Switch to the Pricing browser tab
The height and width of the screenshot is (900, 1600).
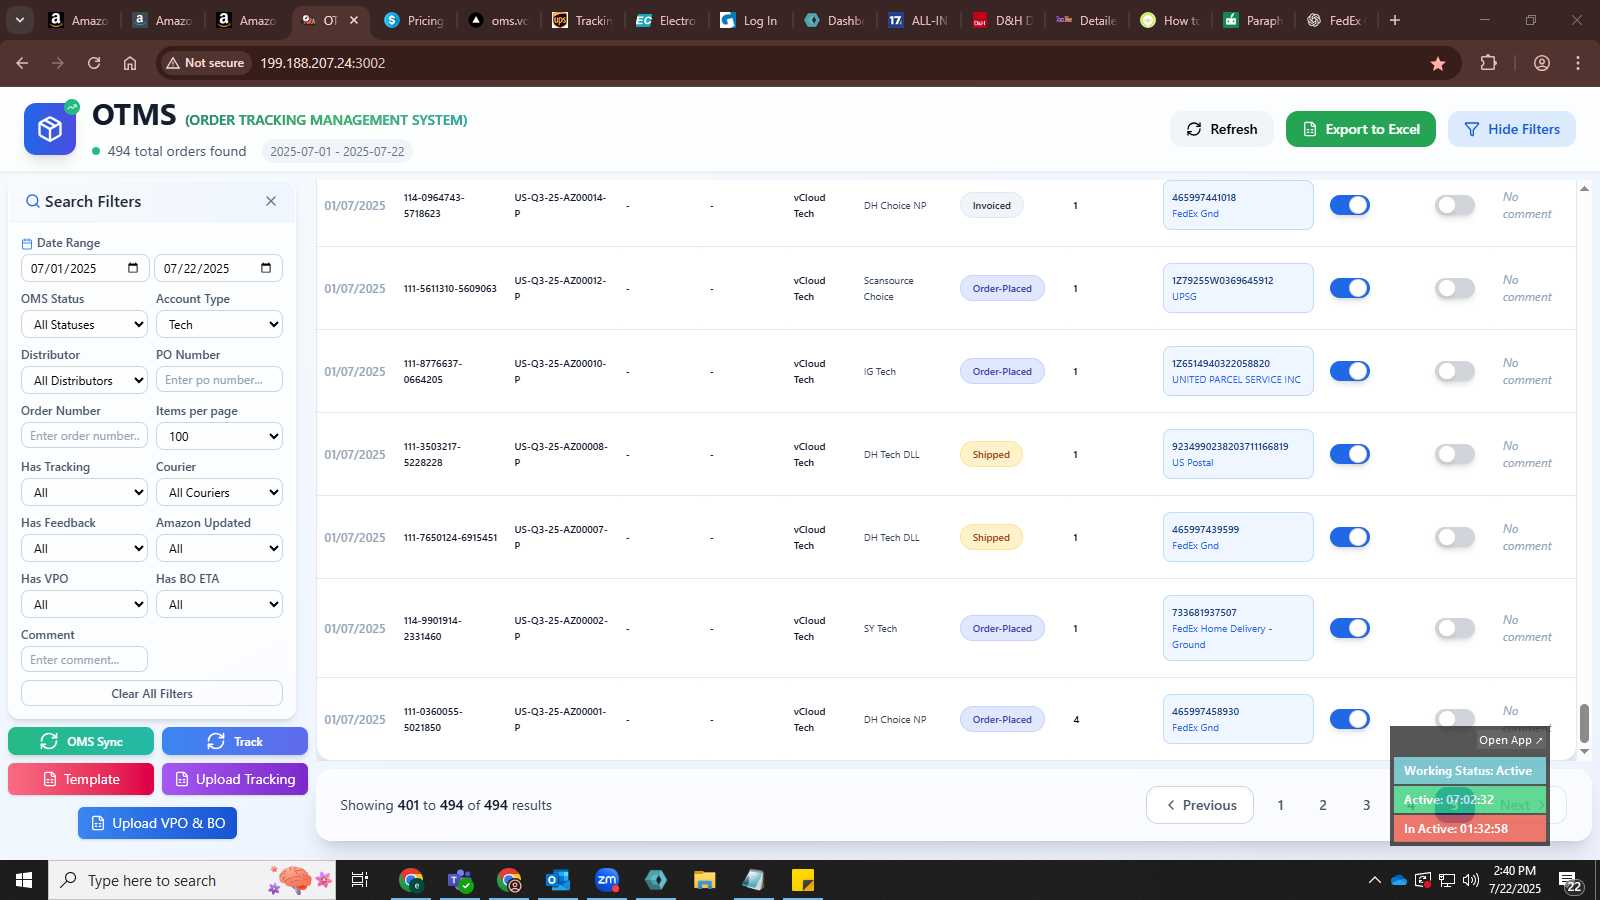tap(414, 20)
